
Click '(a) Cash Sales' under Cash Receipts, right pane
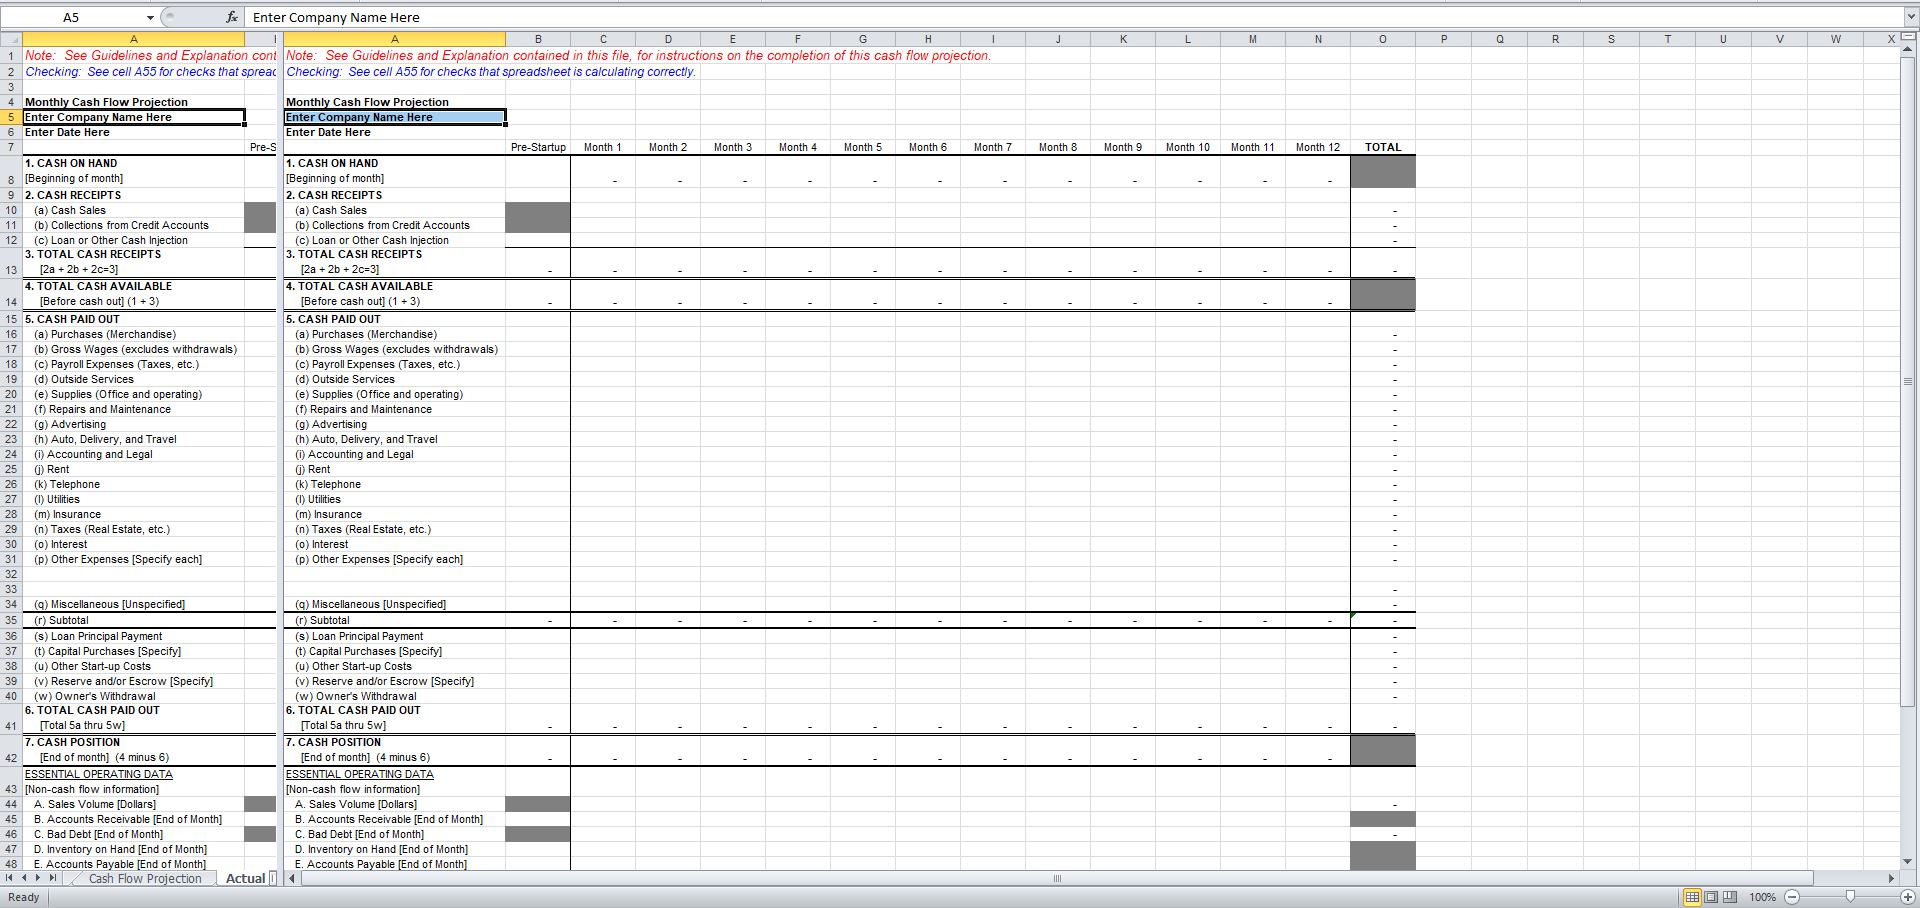(331, 210)
